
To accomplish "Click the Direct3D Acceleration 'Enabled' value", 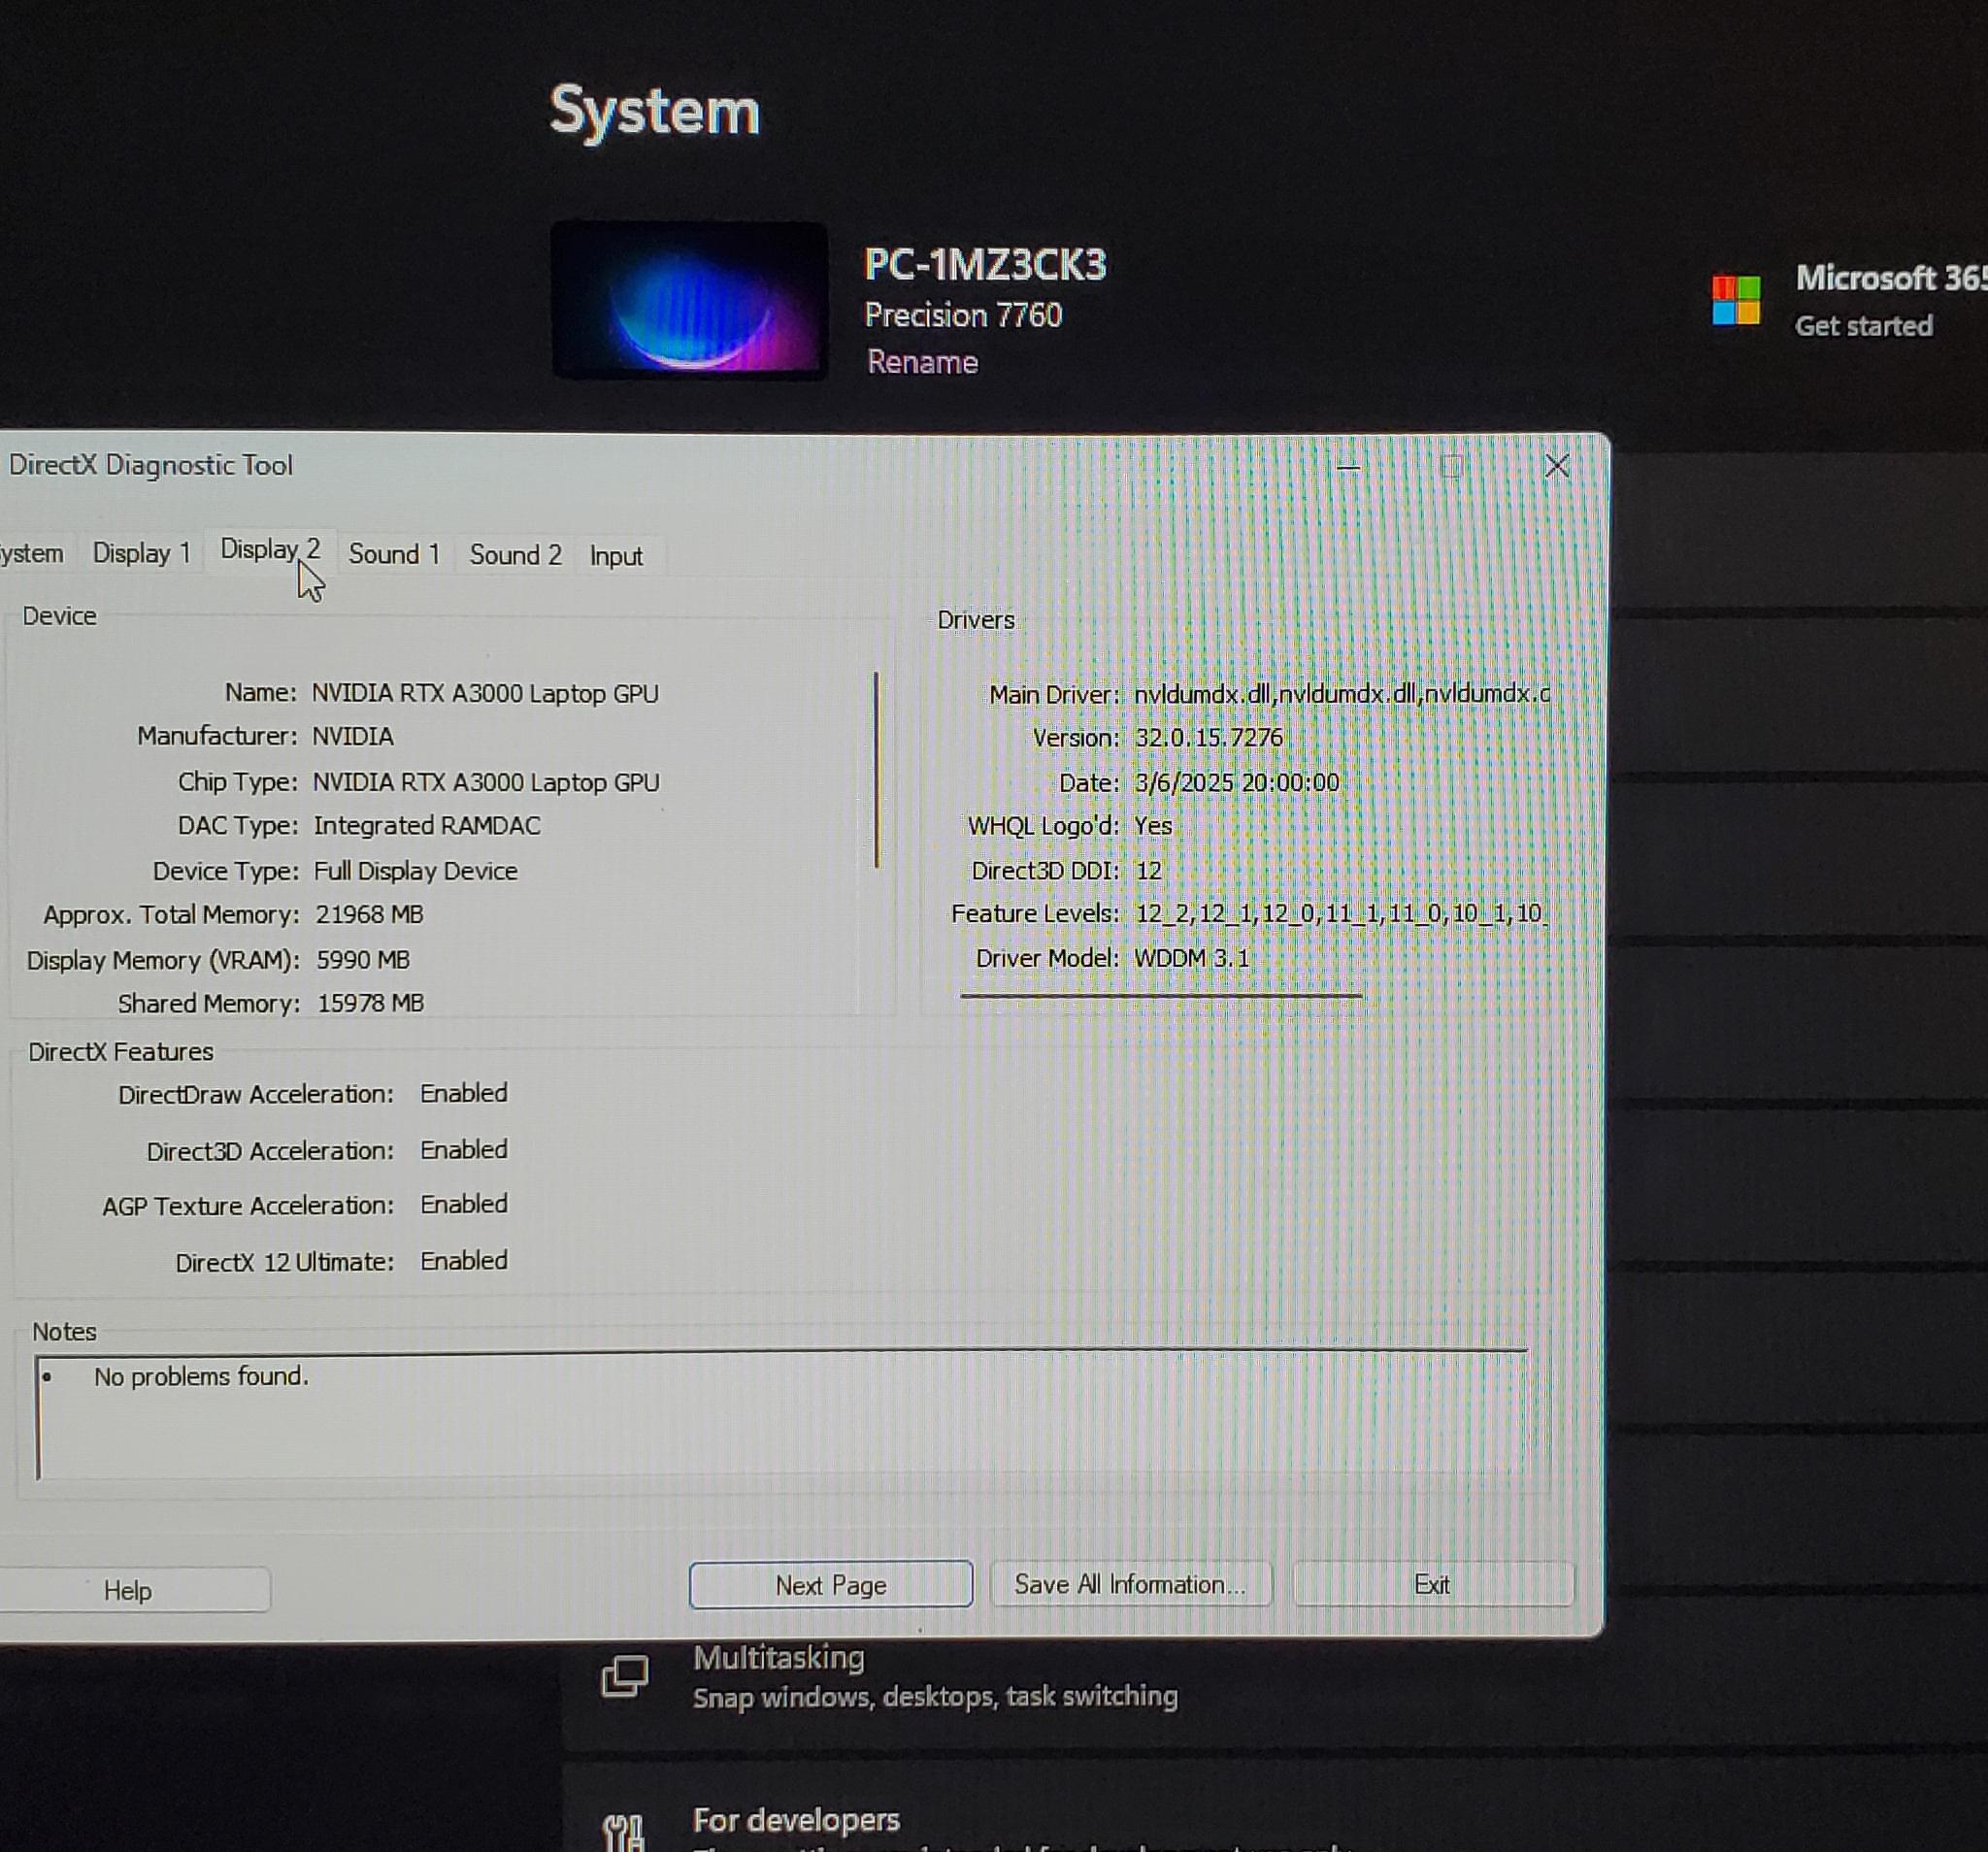I will (463, 1150).
